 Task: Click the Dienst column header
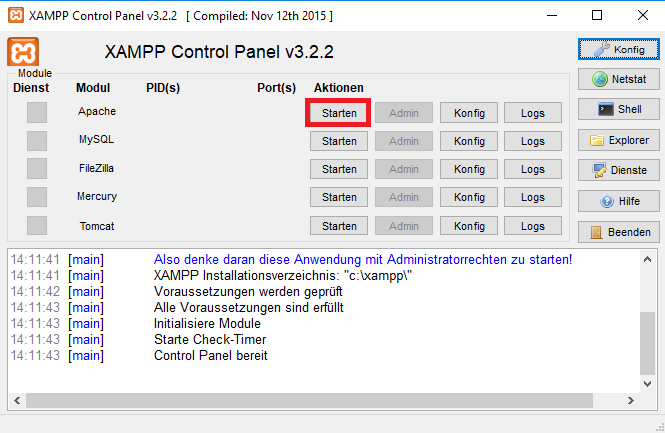click(x=31, y=88)
